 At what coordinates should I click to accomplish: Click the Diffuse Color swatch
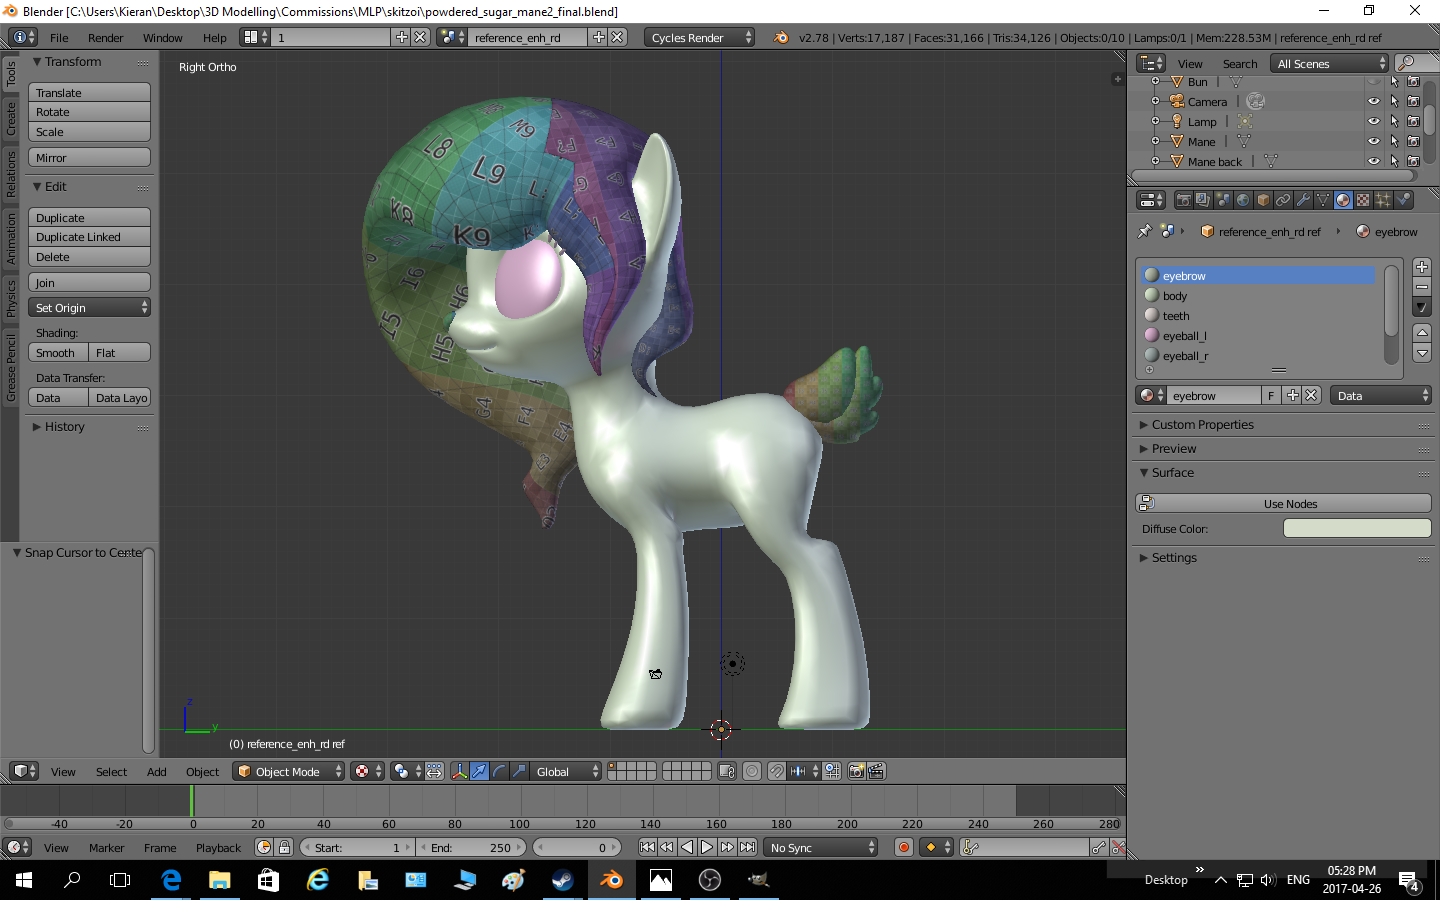pos(1357,528)
